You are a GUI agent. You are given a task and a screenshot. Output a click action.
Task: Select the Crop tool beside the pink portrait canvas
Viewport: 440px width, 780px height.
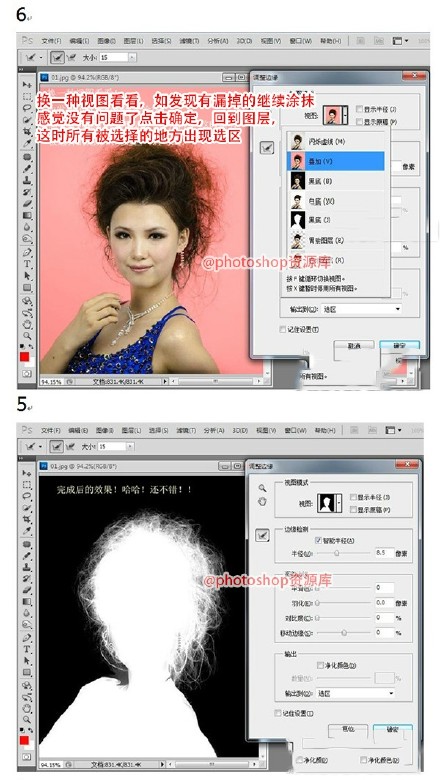point(27,131)
